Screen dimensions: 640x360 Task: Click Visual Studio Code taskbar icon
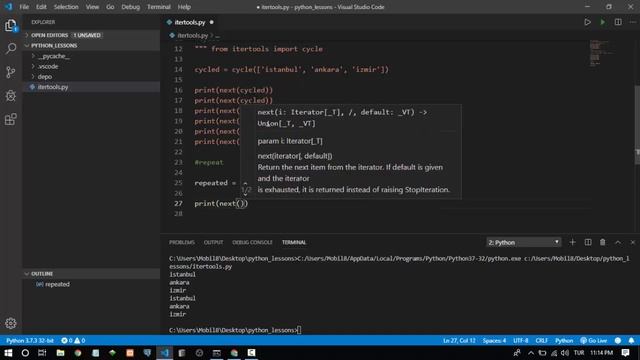165,353
